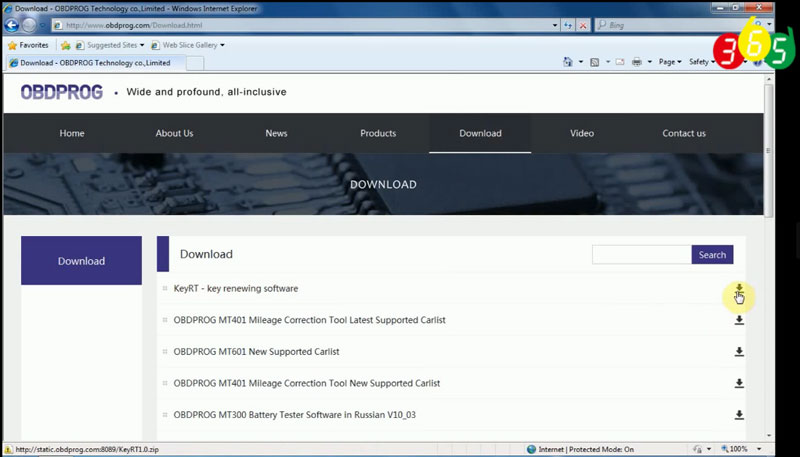Screen dimensions: 800x457
Task: Expand the Print options dropdown arrow
Action: [649, 62]
